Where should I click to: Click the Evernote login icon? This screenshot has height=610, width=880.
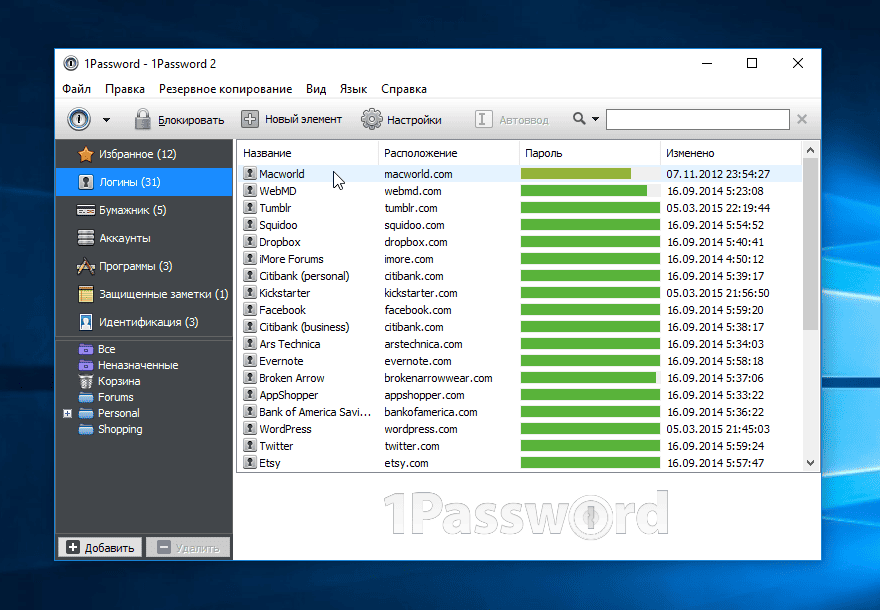pos(250,360)
